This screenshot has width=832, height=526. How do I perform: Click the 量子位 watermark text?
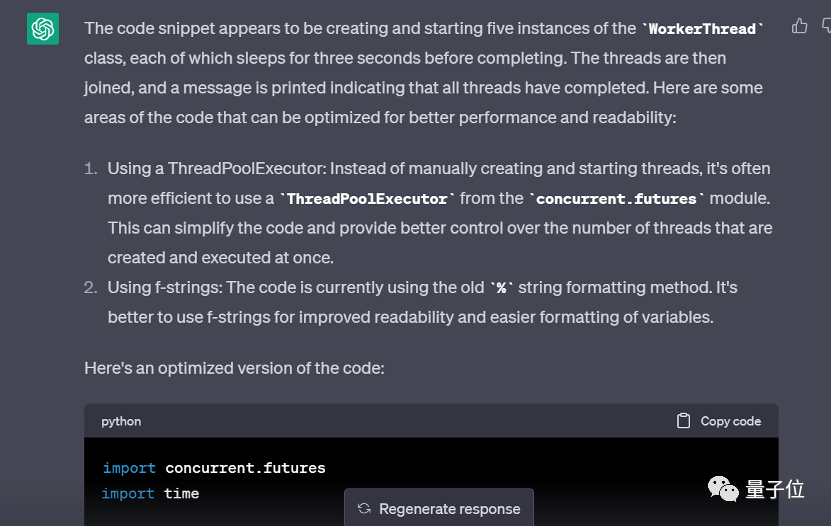pyautogui.click(x=775, y=489)
